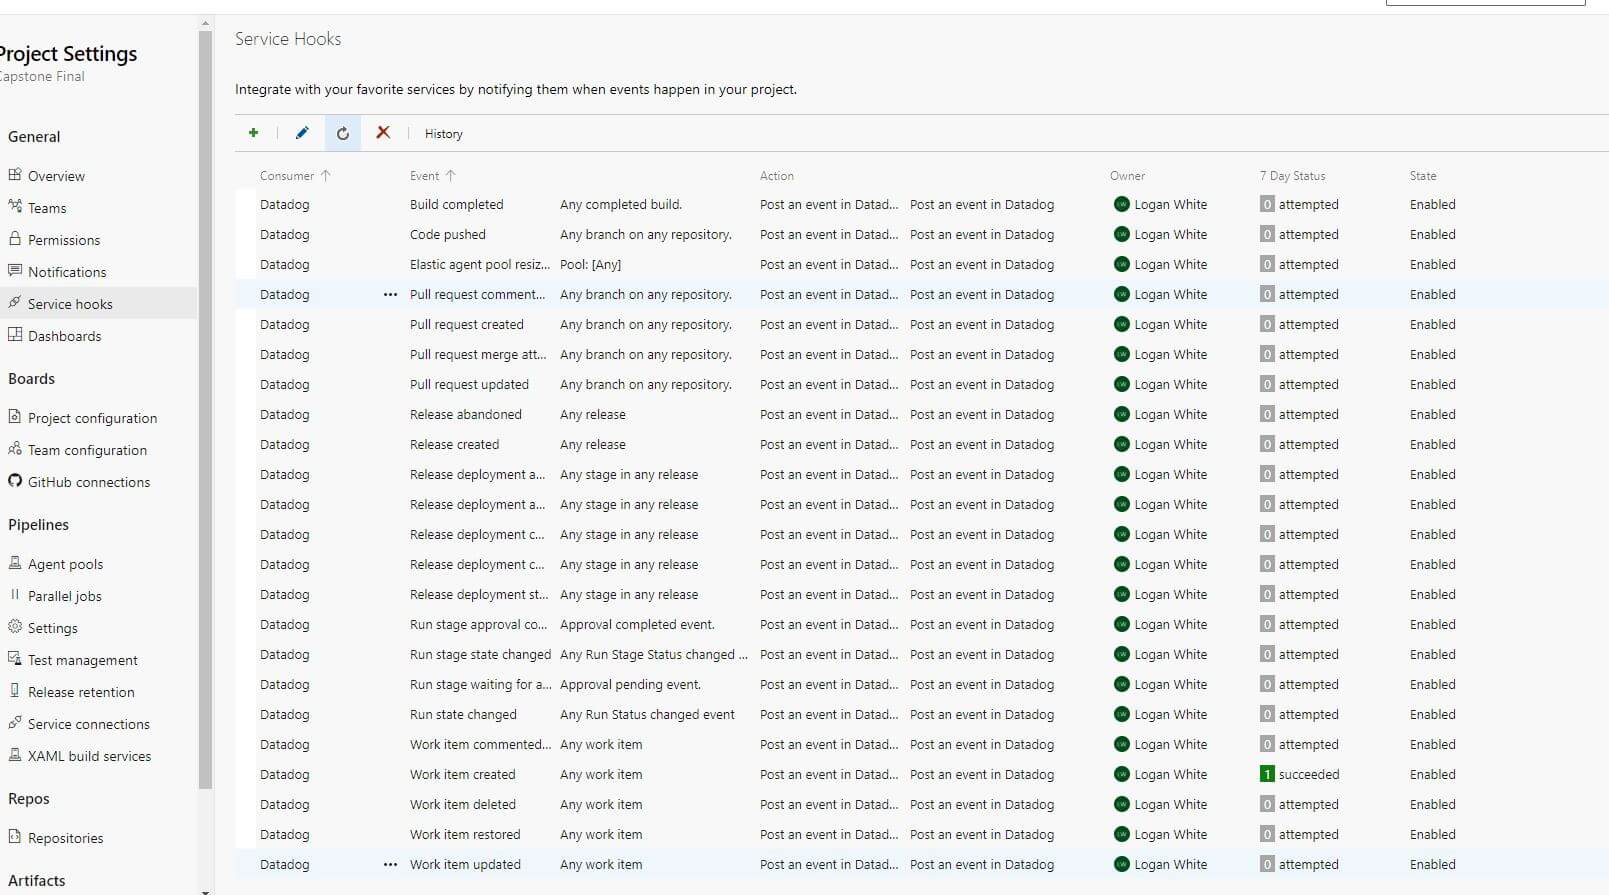Viewport: 1609px width, 895px height.
Task: Click the GitHub connections octocat icon
Action: click(15, 481)
